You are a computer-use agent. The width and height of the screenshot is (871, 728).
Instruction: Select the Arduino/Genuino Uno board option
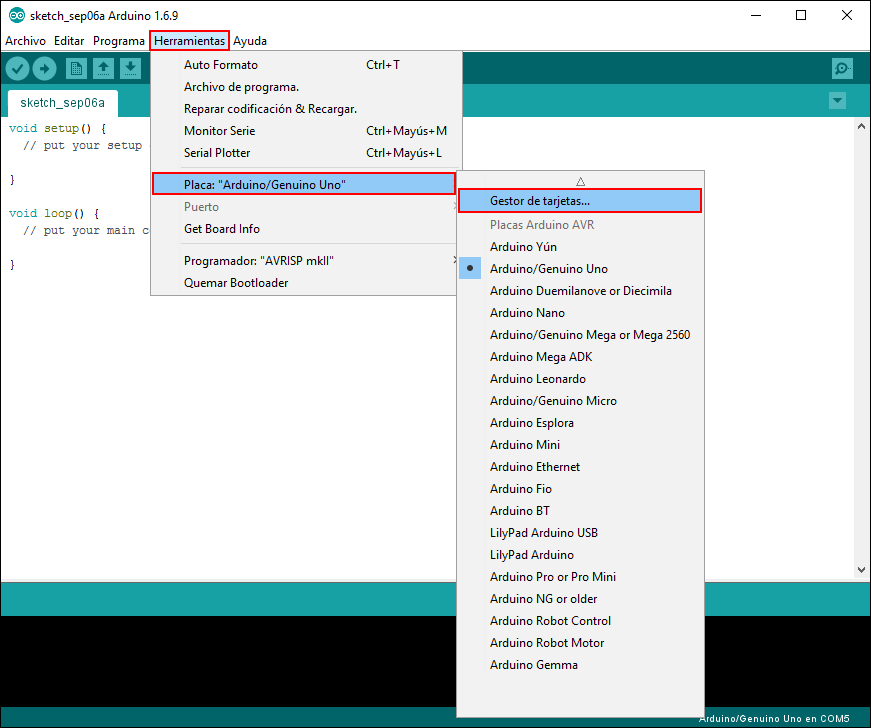581,269
